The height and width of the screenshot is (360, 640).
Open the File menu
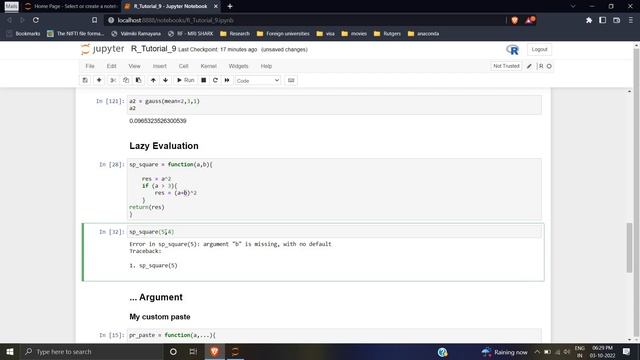tap(90, 66)
